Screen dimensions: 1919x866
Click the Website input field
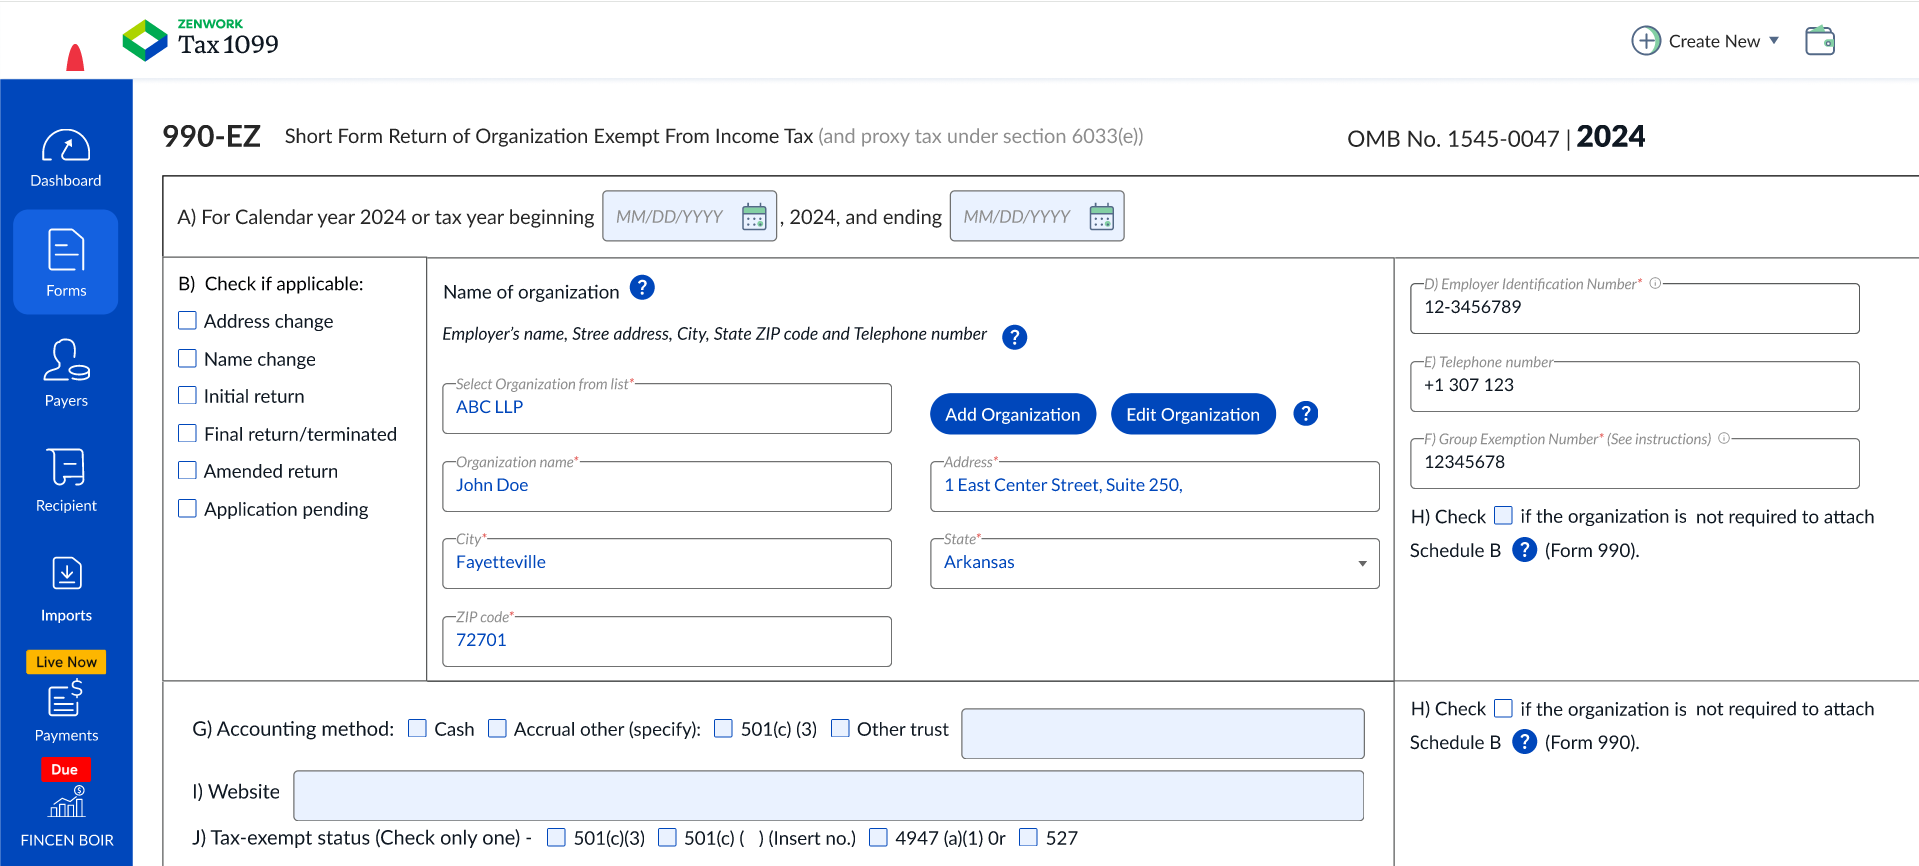click(828, 795)
